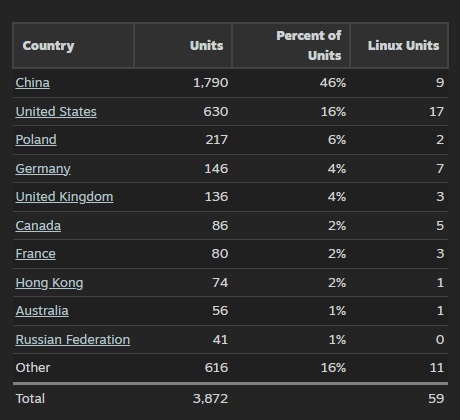
Task: Click China's 46% percent cell
Action: [333, 83]
